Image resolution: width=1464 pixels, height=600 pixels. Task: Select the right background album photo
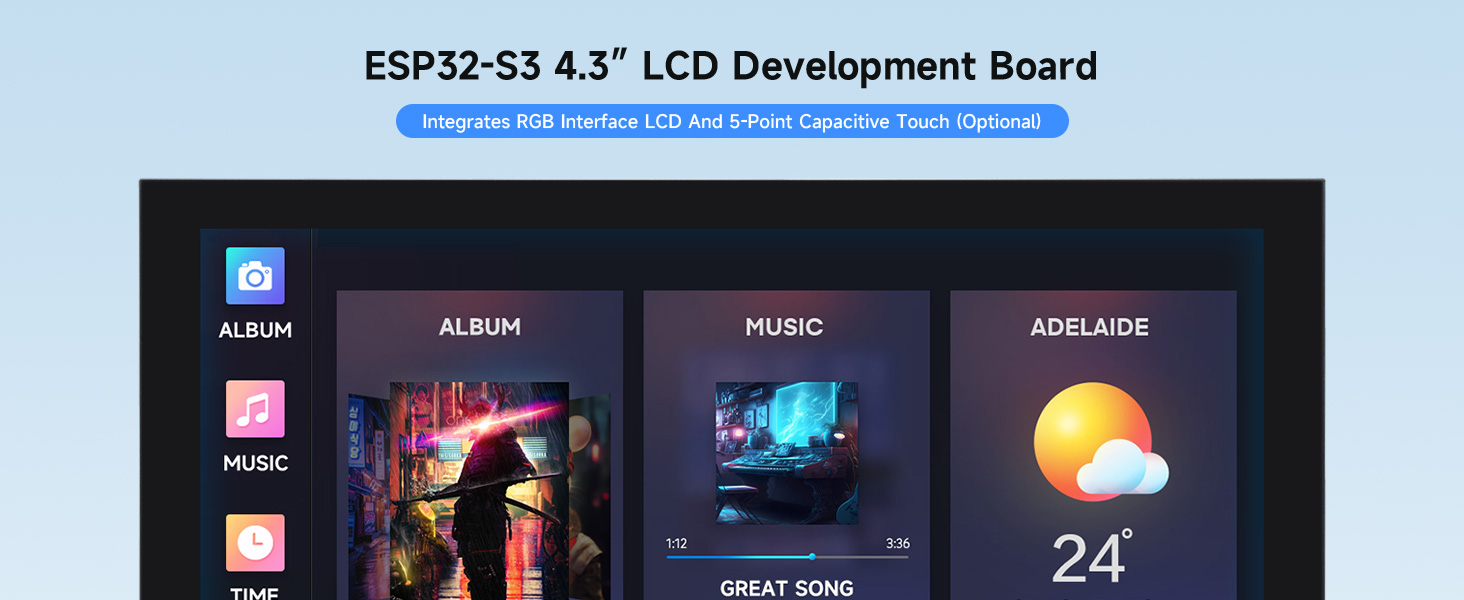coord(589,497)
